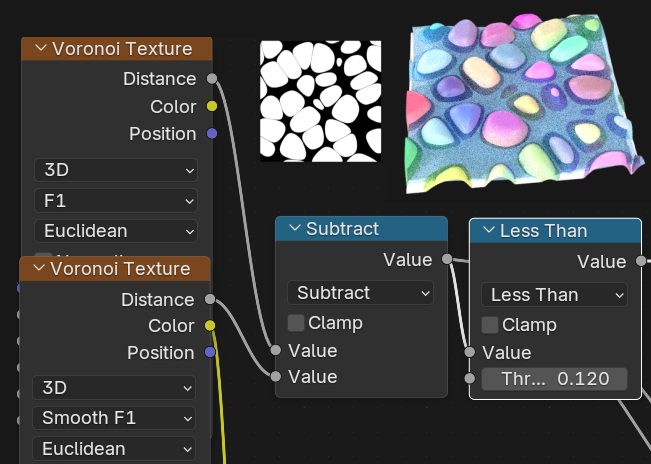Enable Clamp on the Less Than node
The image size is (651, 464).
pyautogui.click(x=490, y=325)
